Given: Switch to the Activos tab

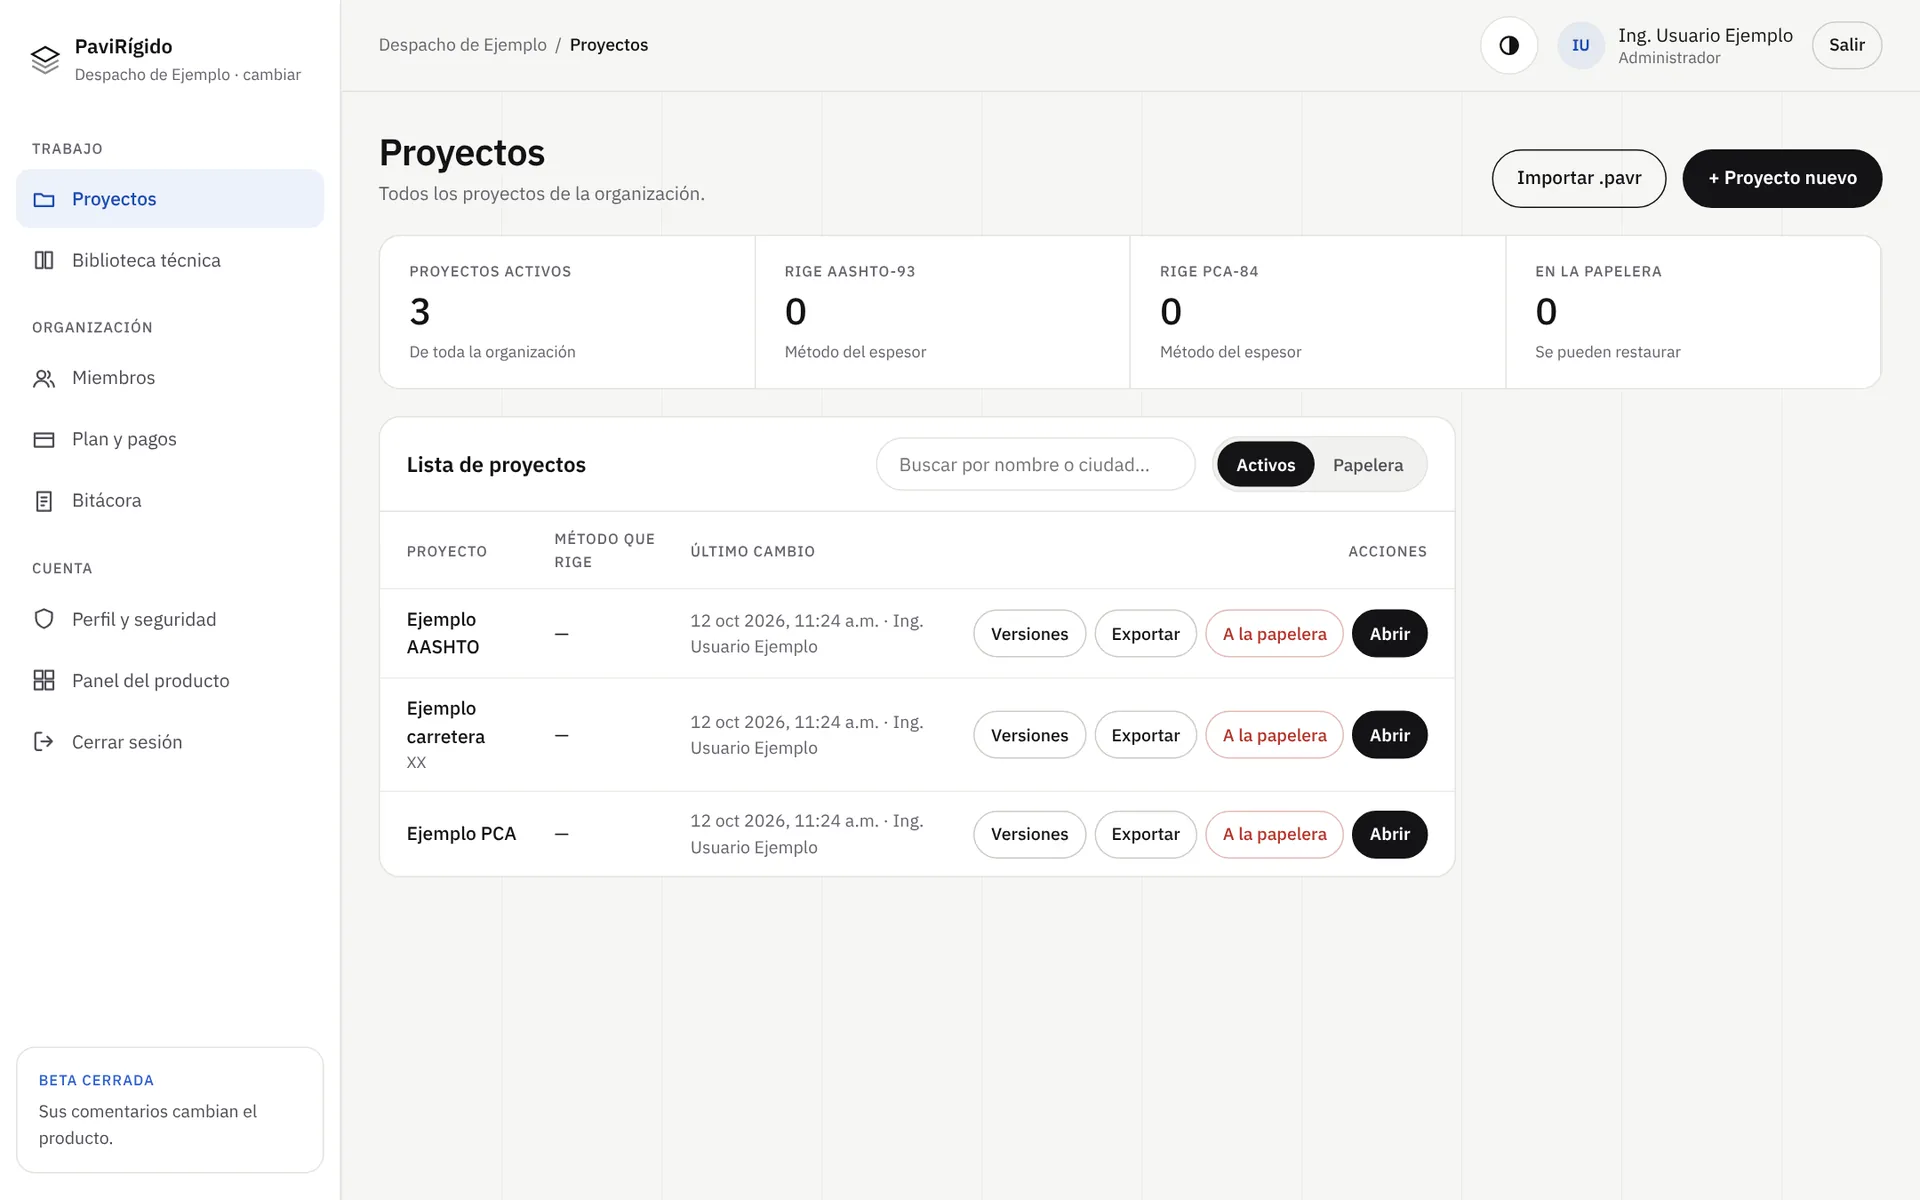Looking at the screenshot, I should coord(1265,465).
